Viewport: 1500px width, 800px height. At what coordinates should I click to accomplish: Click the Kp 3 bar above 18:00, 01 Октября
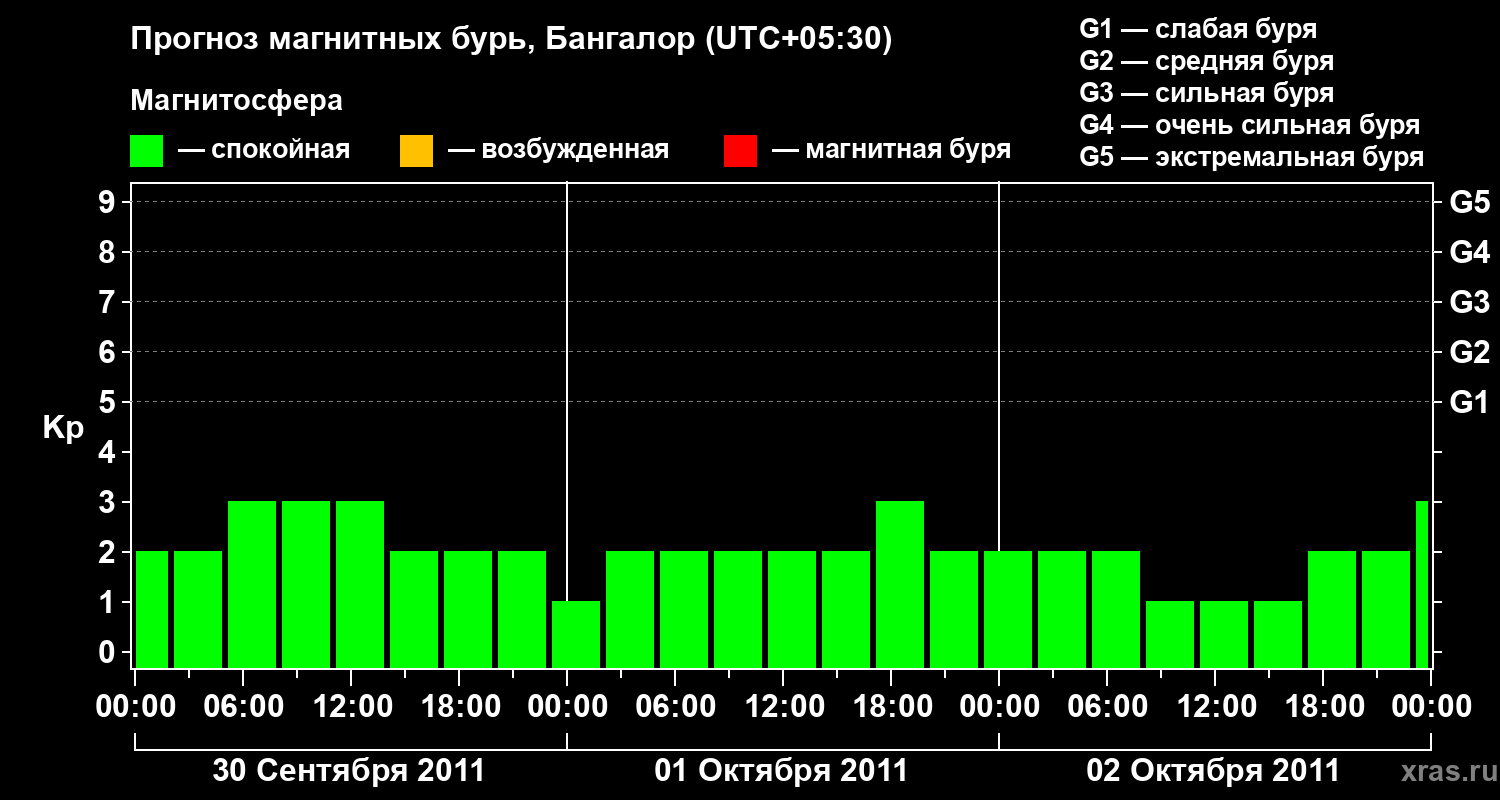[900, 584]
